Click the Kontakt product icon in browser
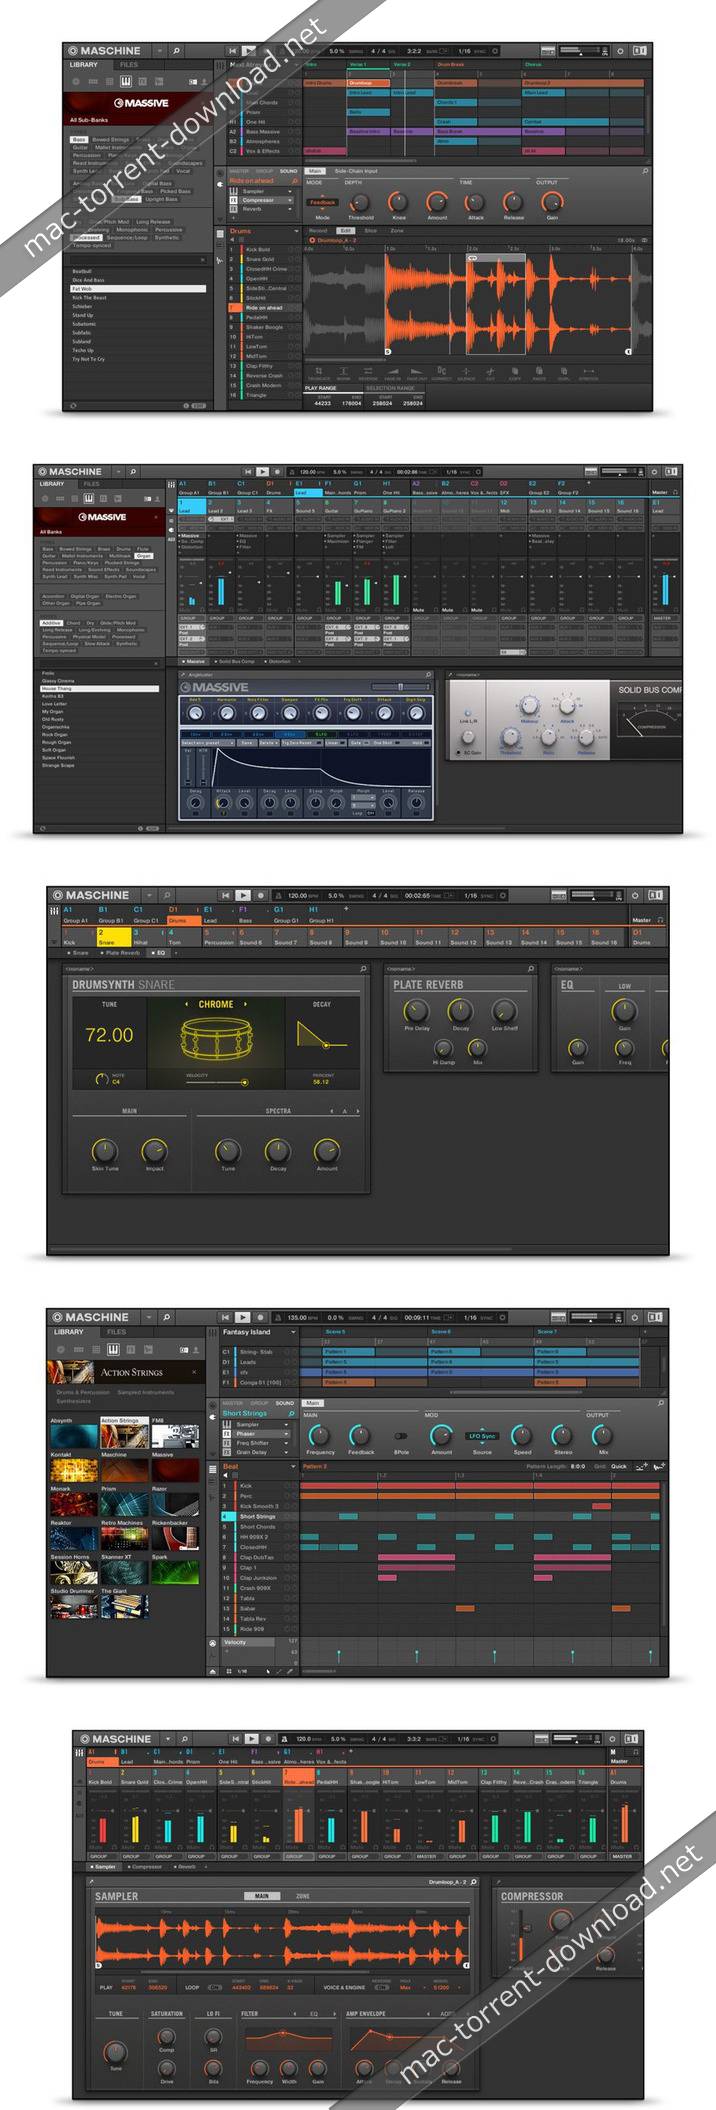Image resolution: width=716 pixels, height=2110 pixels. click(x=73, y=1470)
